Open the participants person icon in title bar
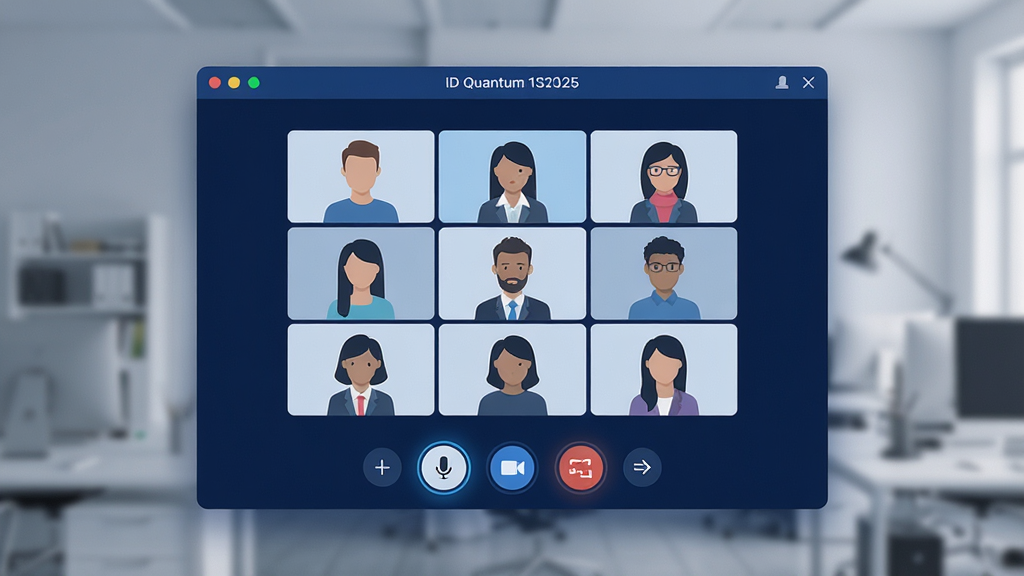Image resolution: width=1024 pixels, height=576 pixels. [x=782, y=82]
